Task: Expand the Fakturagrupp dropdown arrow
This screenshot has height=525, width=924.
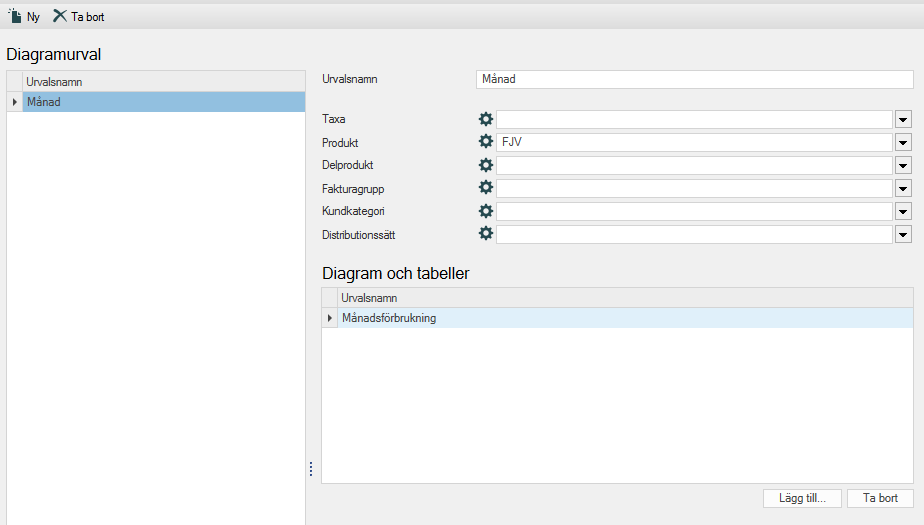Action: [903, 189]
